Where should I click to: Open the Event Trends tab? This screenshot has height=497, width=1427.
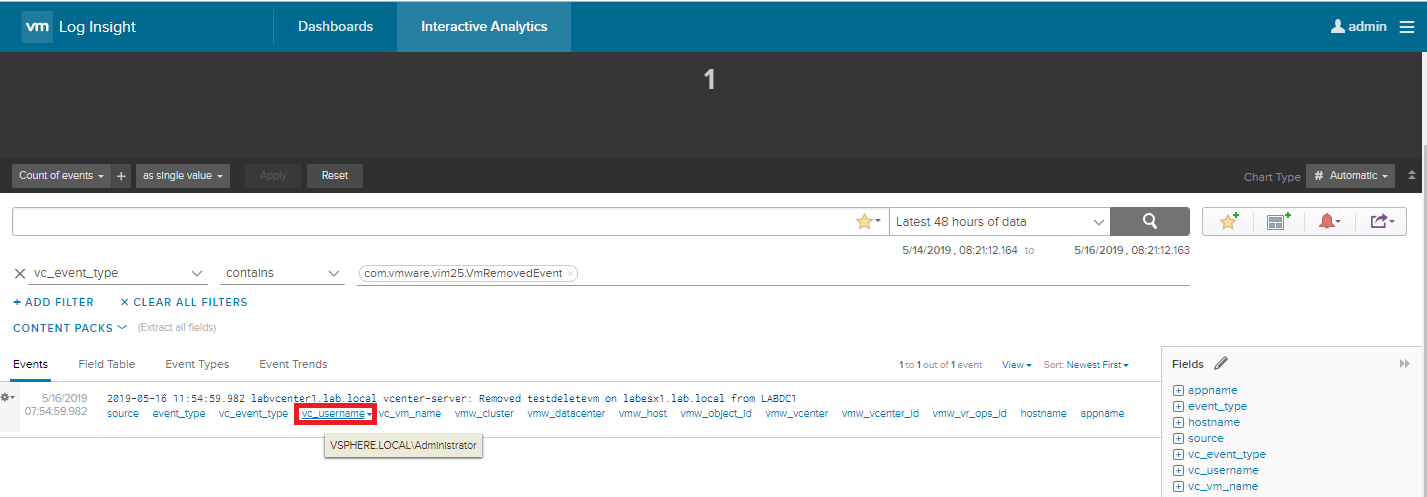point(293,364)
